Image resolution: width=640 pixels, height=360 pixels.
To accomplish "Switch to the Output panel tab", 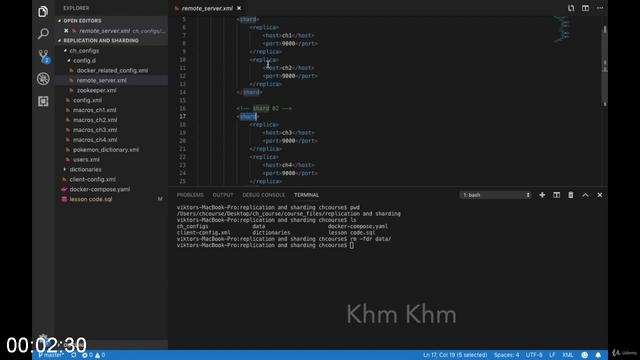I will (x=223, y=195).
